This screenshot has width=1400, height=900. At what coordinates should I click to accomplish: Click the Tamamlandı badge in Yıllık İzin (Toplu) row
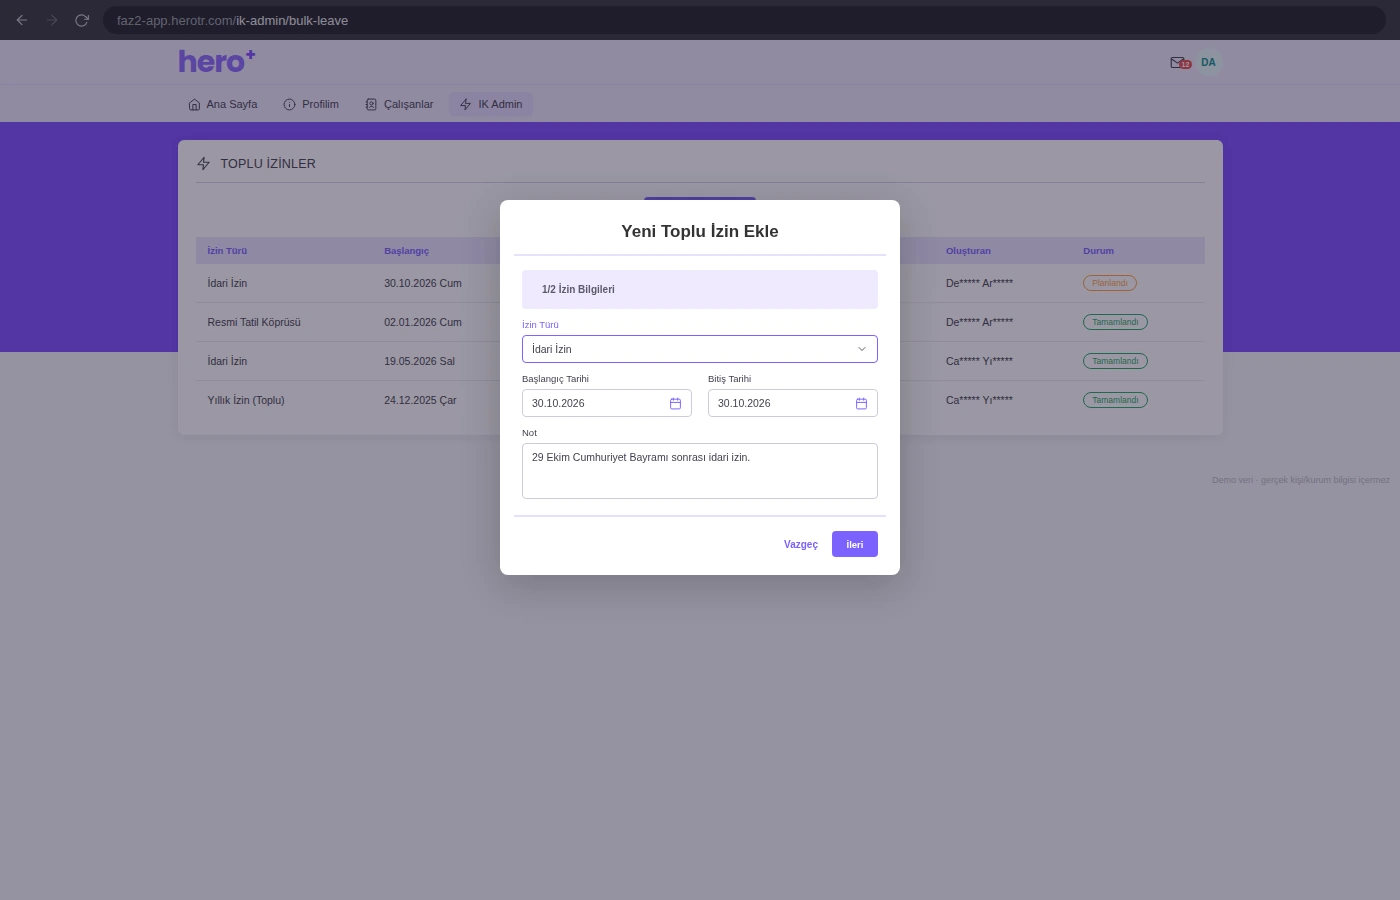point(1115,400)
